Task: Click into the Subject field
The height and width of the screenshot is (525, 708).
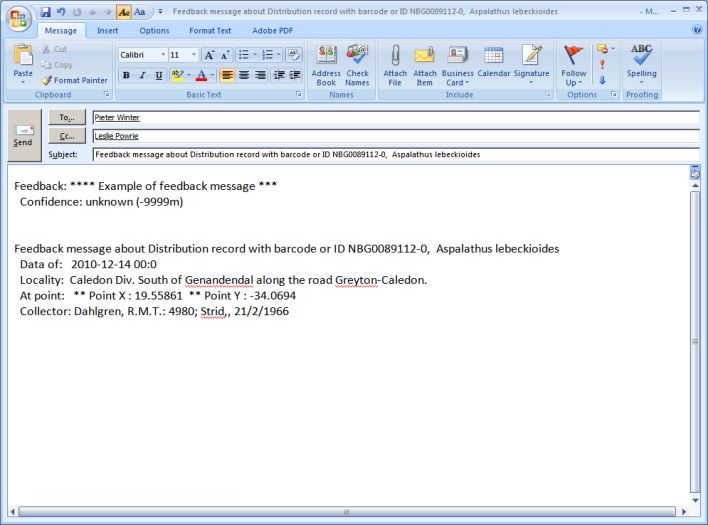Action: [396, 154]
